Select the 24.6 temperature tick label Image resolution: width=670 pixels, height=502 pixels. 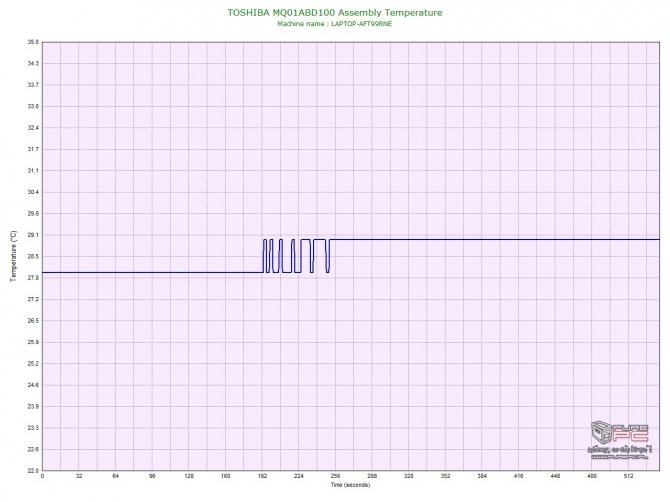(x=33, y=385)
